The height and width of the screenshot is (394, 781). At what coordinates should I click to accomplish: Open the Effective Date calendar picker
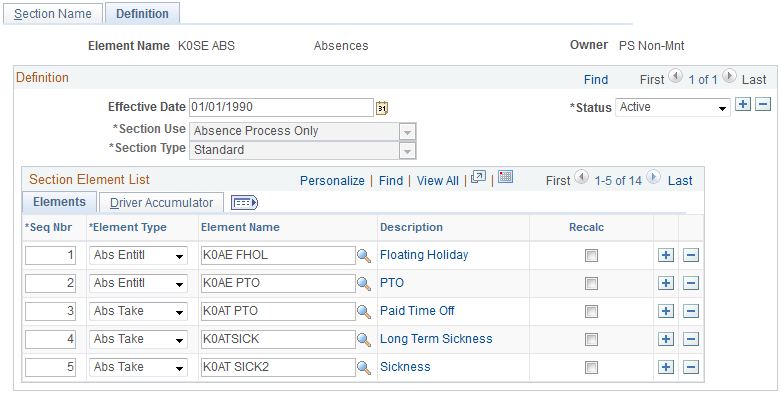pyautogui.click(x=382, y=108)
